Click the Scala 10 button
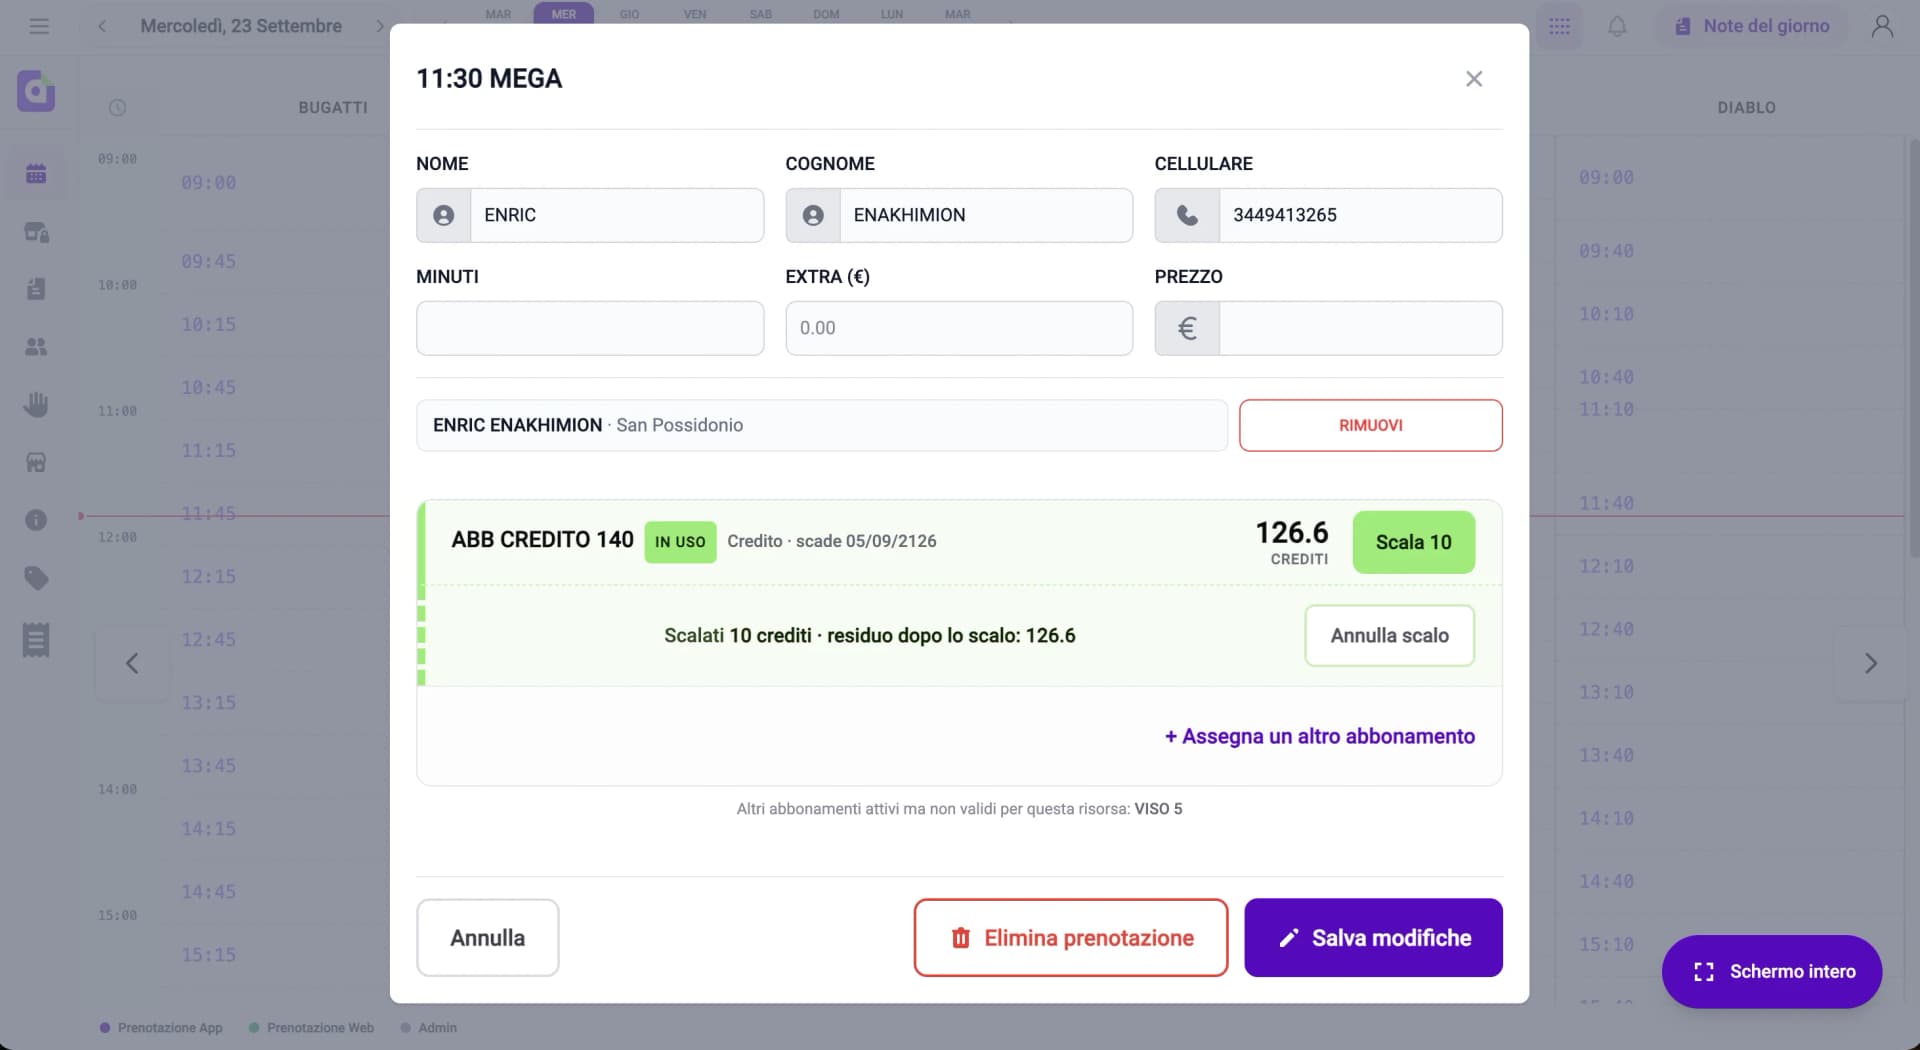This screenshot has width=1920, height=1050. pyautogui.click(x=1413, y=542)
